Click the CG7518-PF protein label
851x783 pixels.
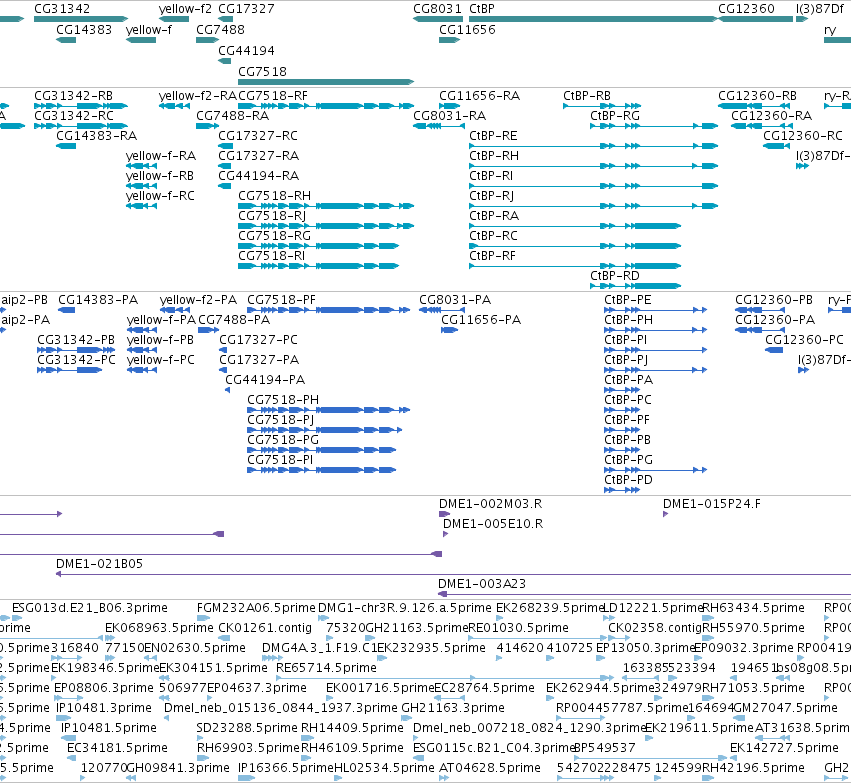pos(281,300)
